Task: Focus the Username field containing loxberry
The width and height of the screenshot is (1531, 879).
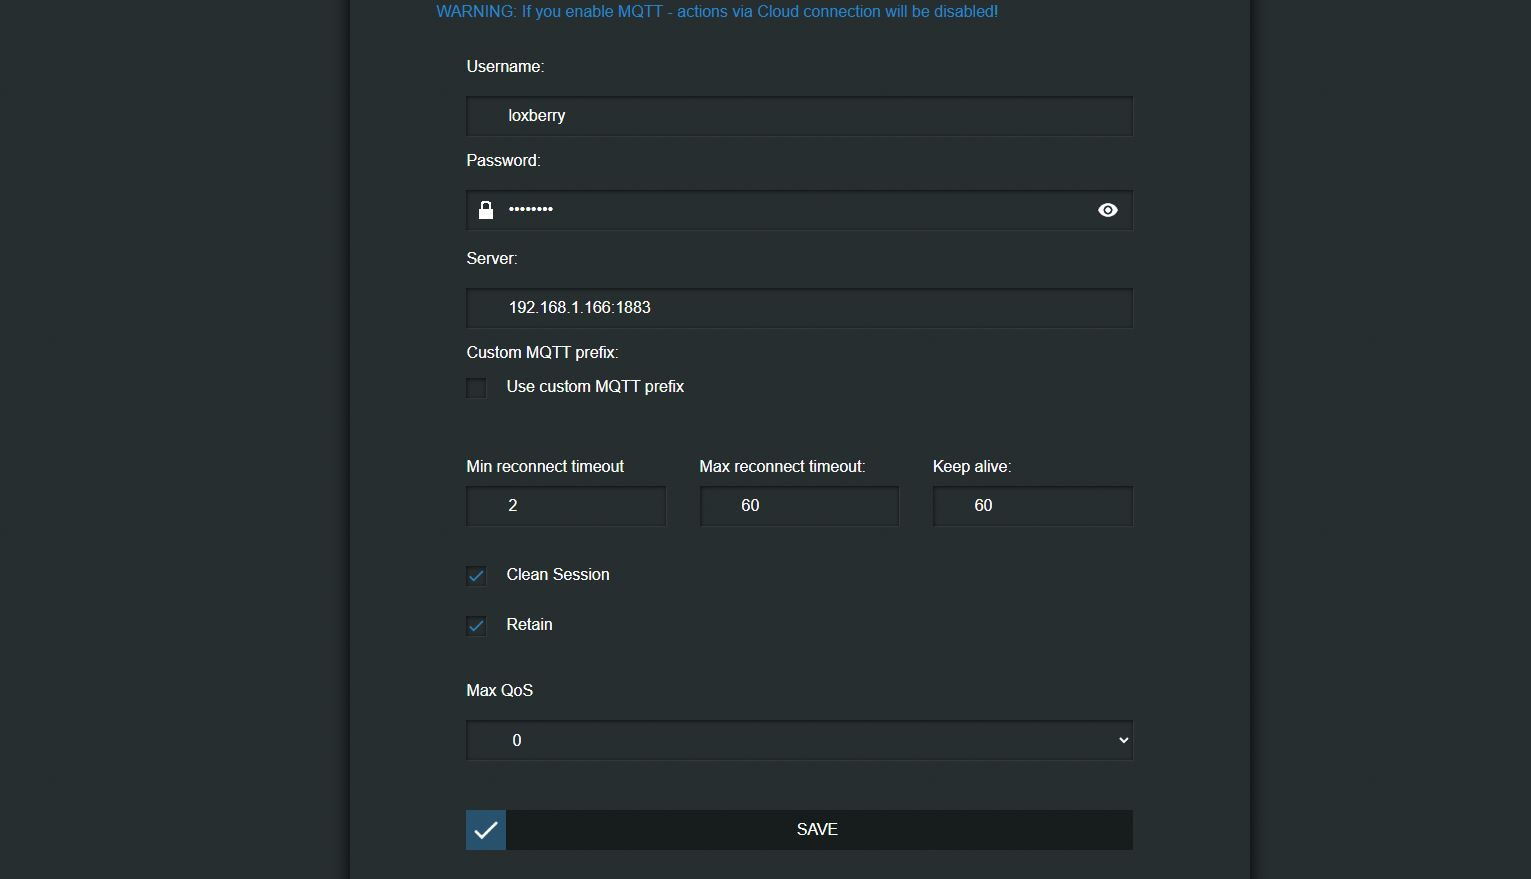Action: click(x=798, y=116)
